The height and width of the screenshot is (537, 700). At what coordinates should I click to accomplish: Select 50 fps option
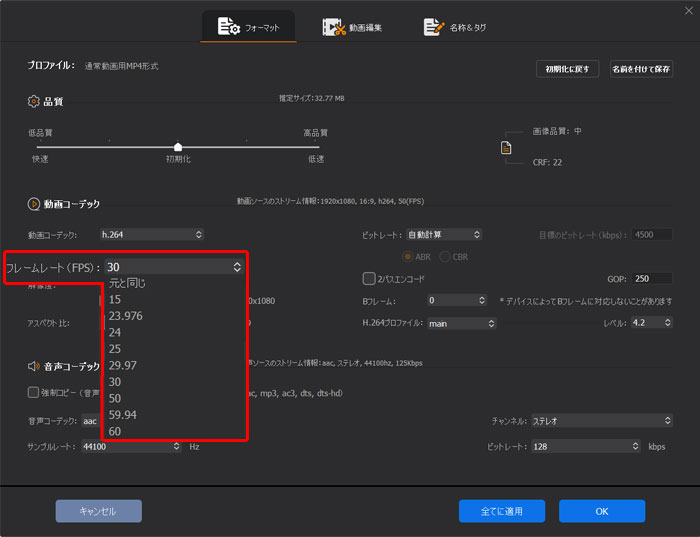115,399
